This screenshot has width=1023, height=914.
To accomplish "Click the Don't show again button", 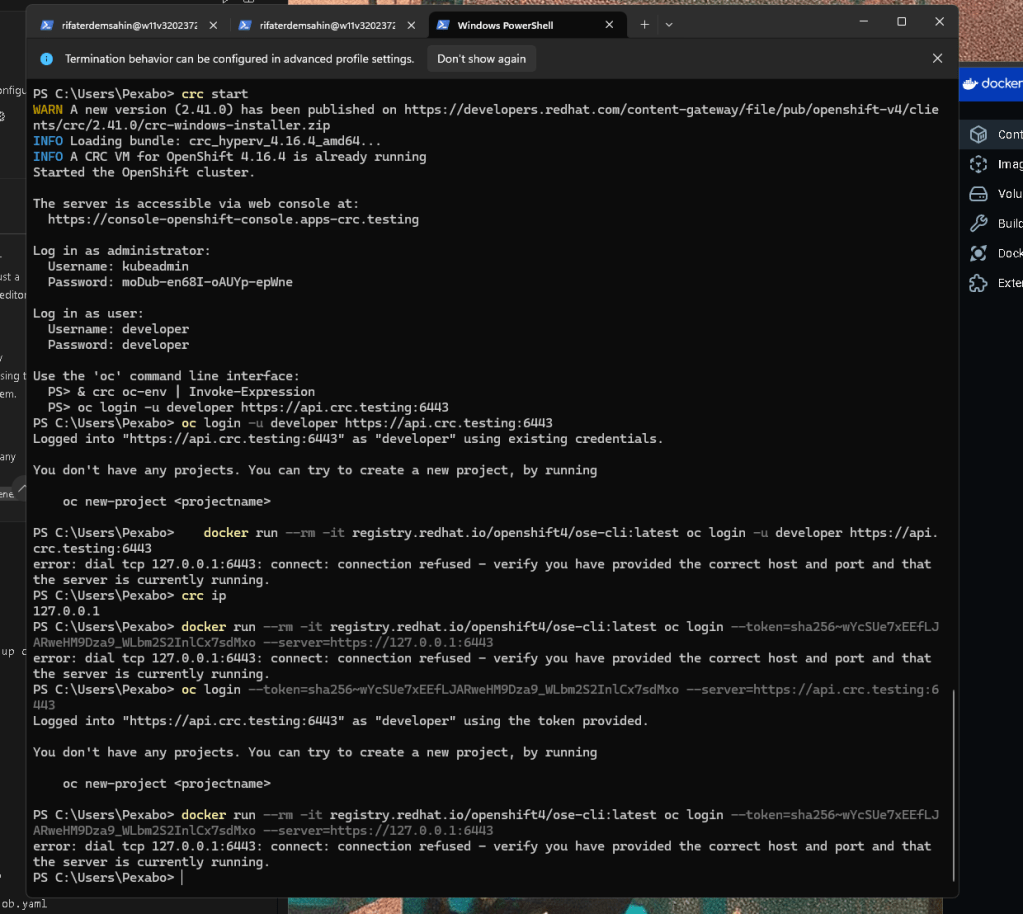I will coord(481,59).
